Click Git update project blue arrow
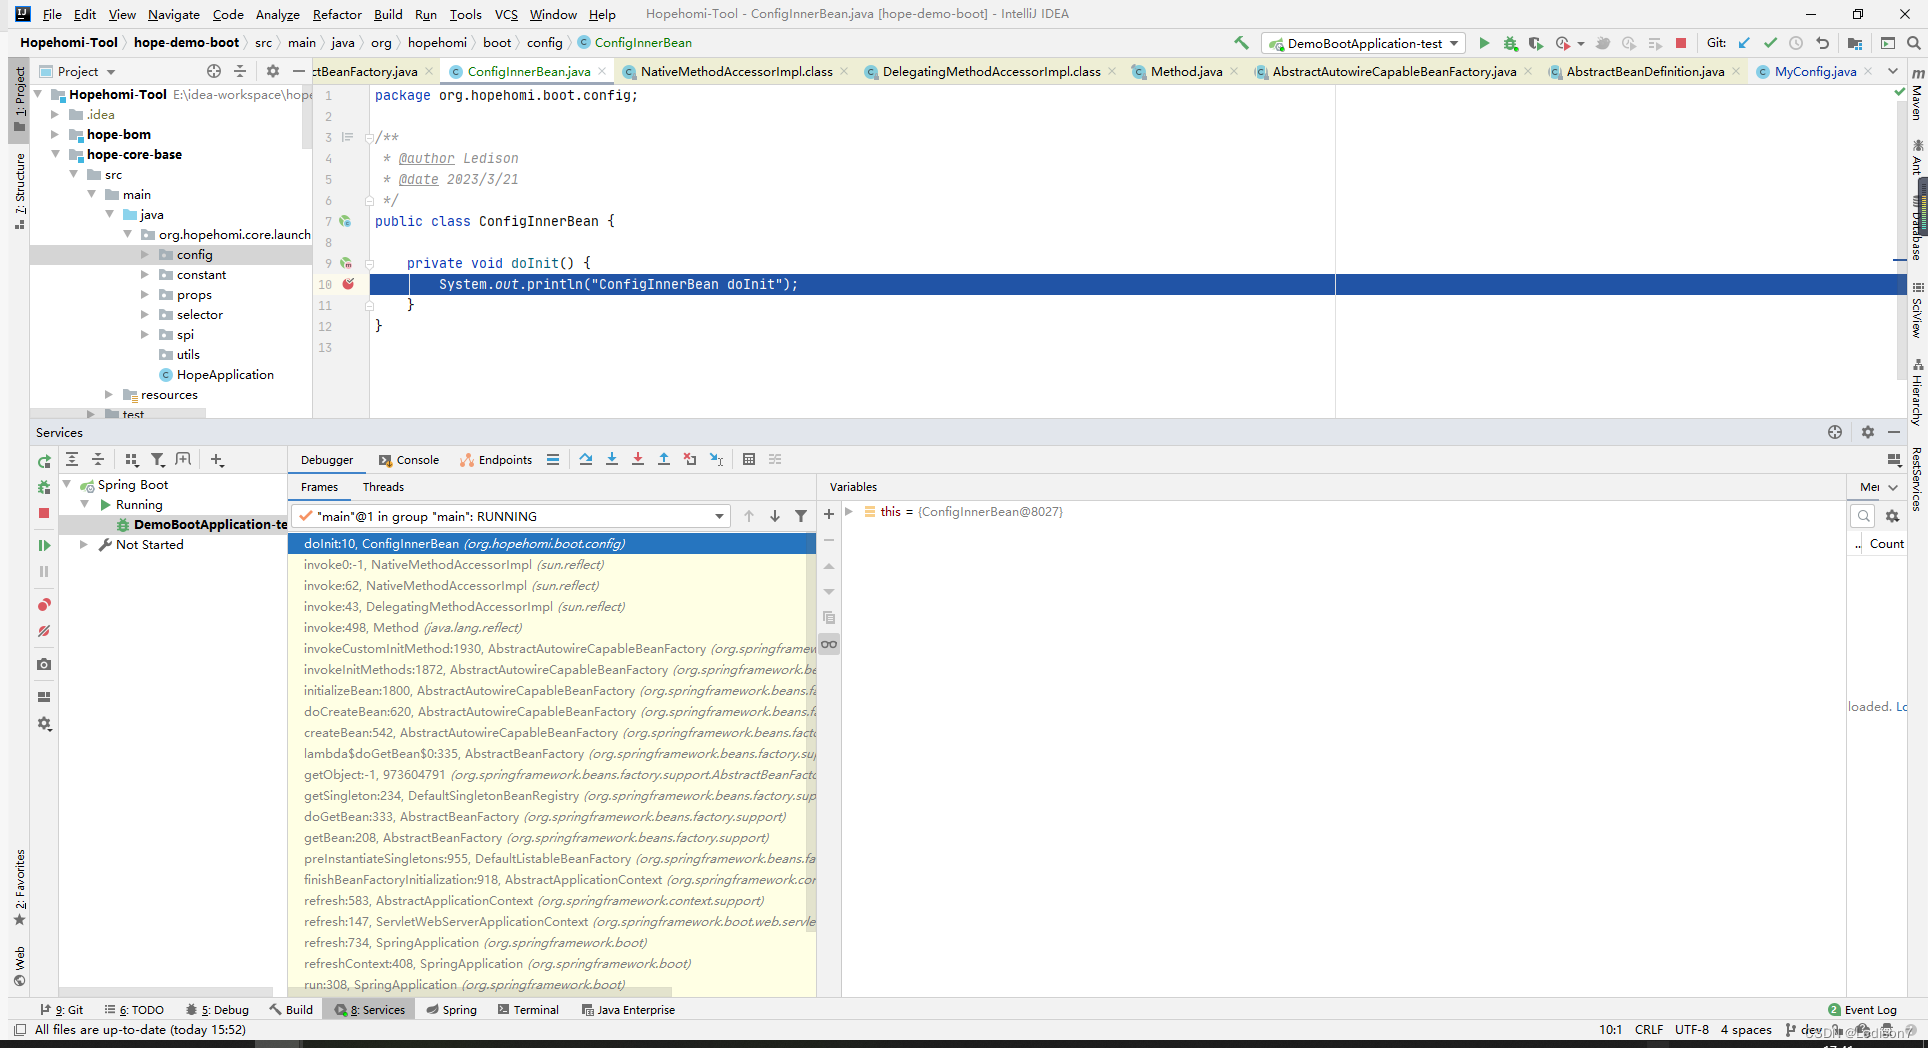1928x1048 pixels. [1744, 43]
